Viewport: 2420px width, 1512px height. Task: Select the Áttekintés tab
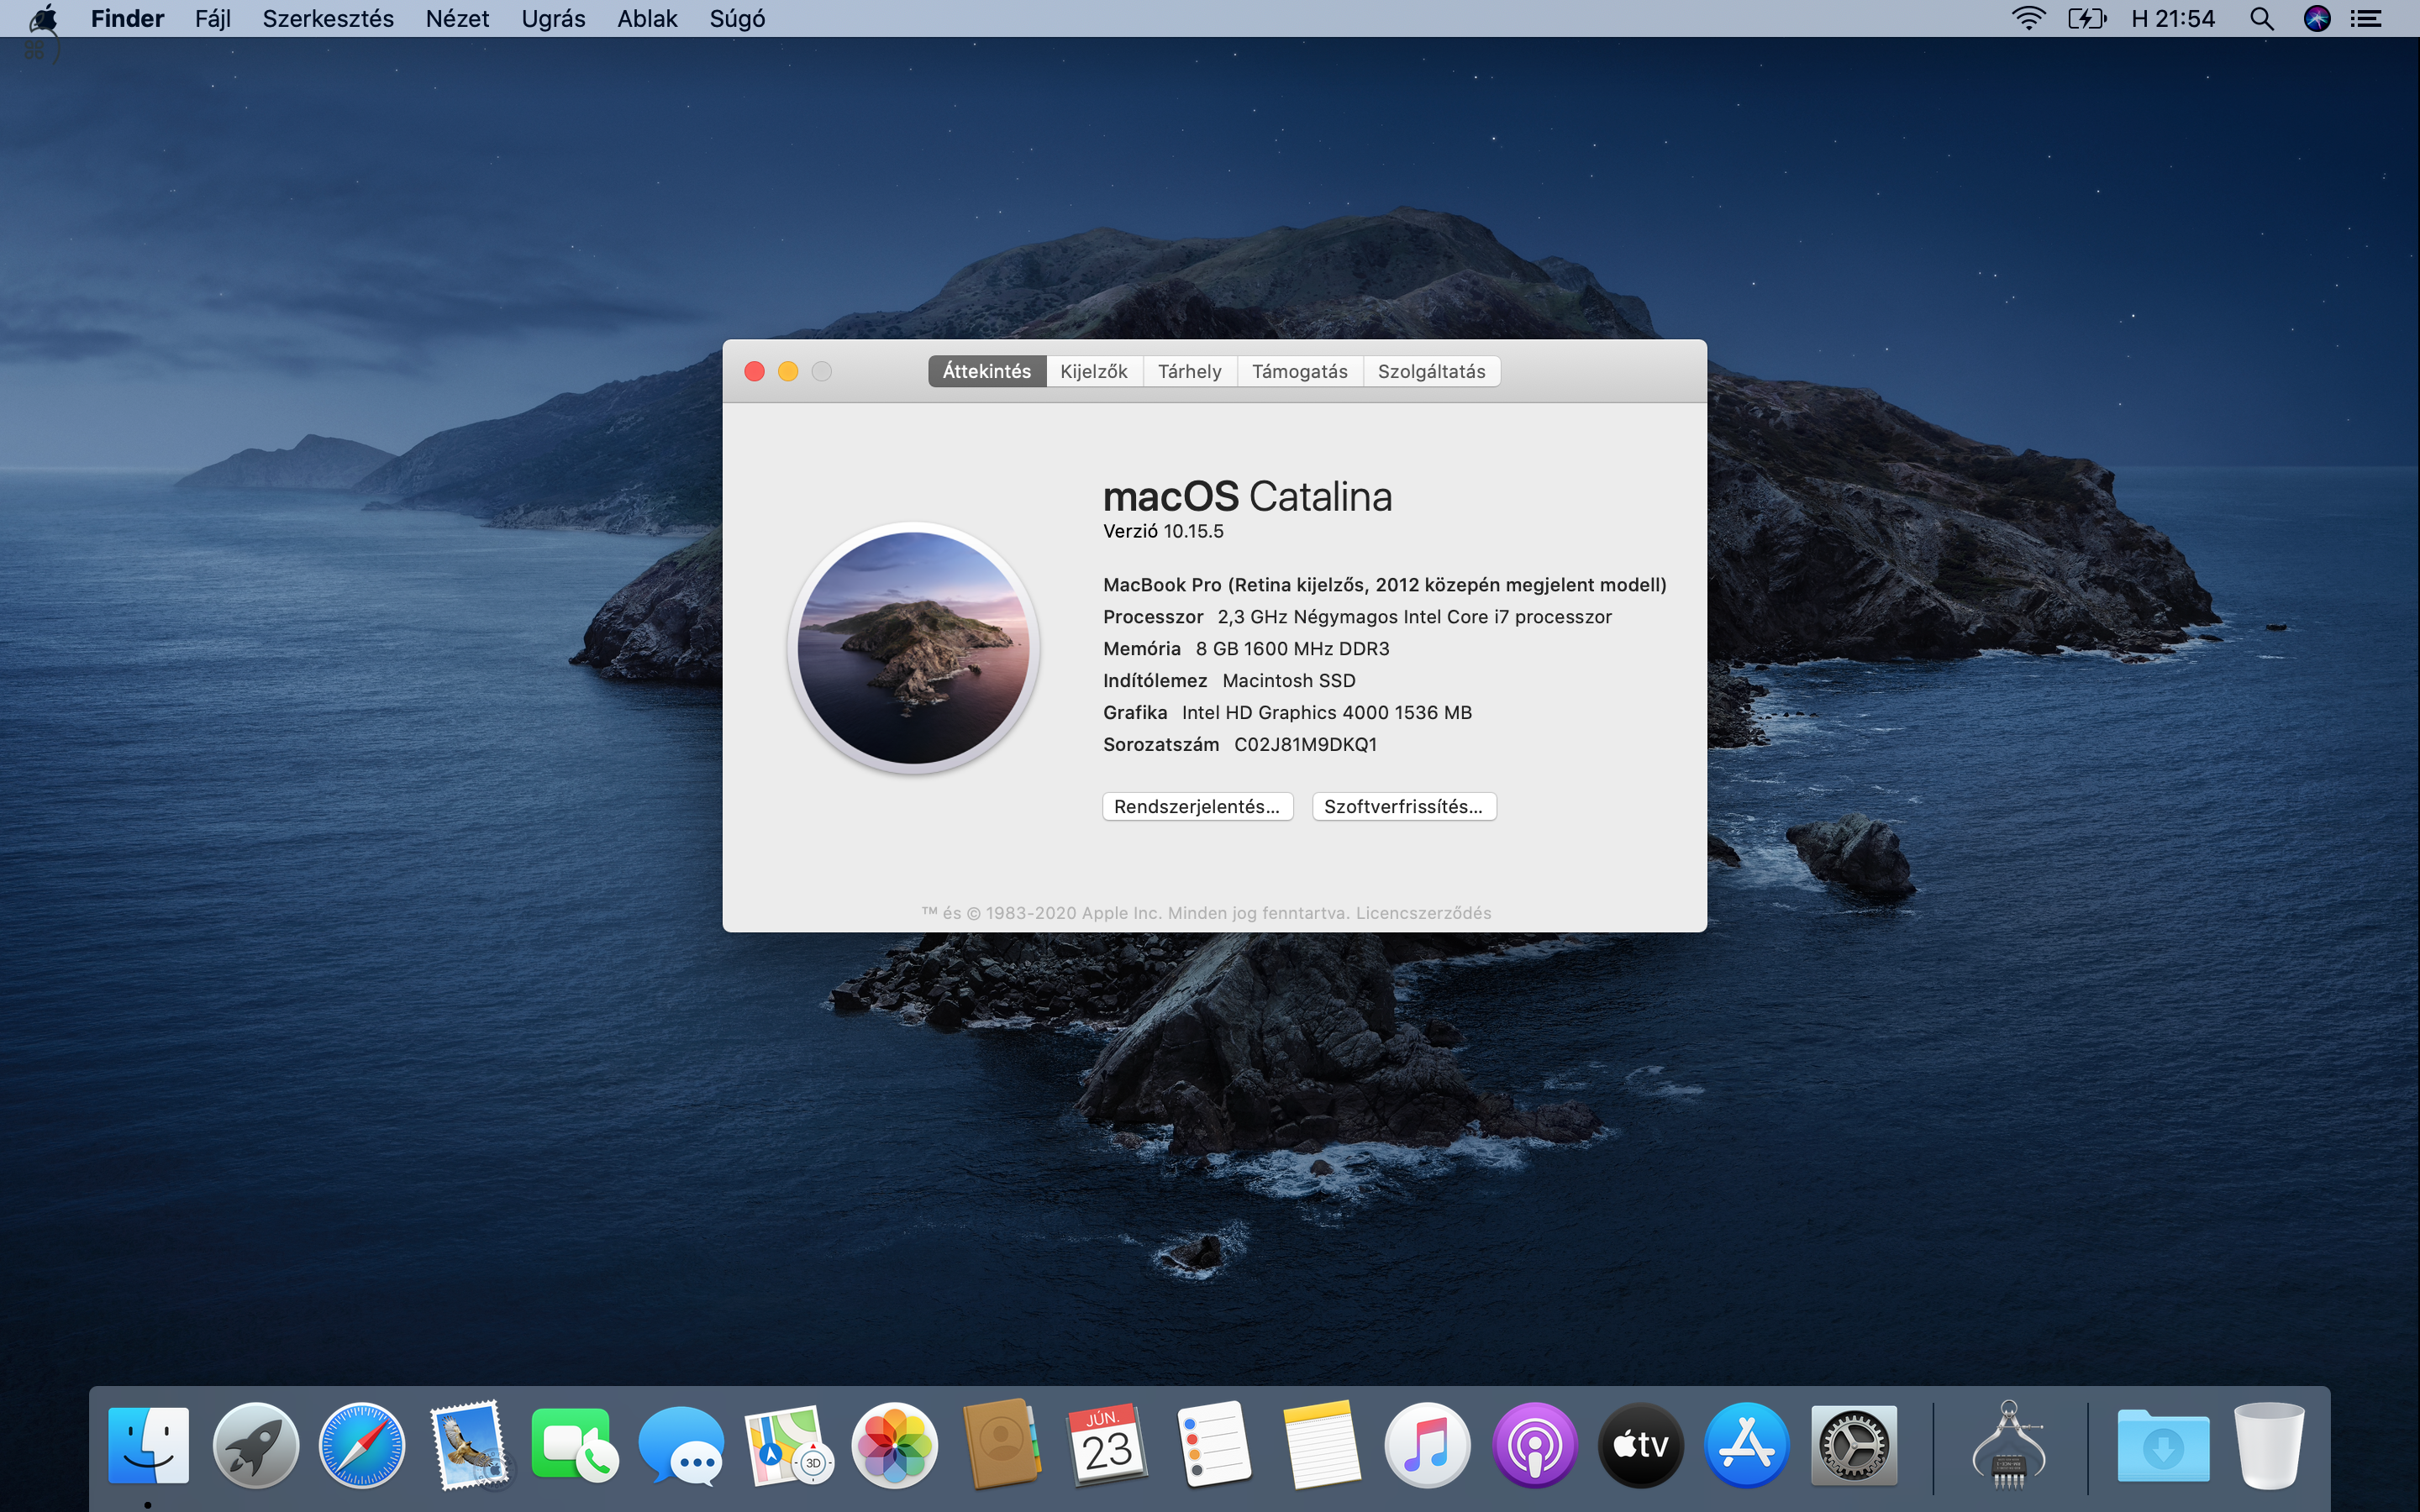coord(986,371)
